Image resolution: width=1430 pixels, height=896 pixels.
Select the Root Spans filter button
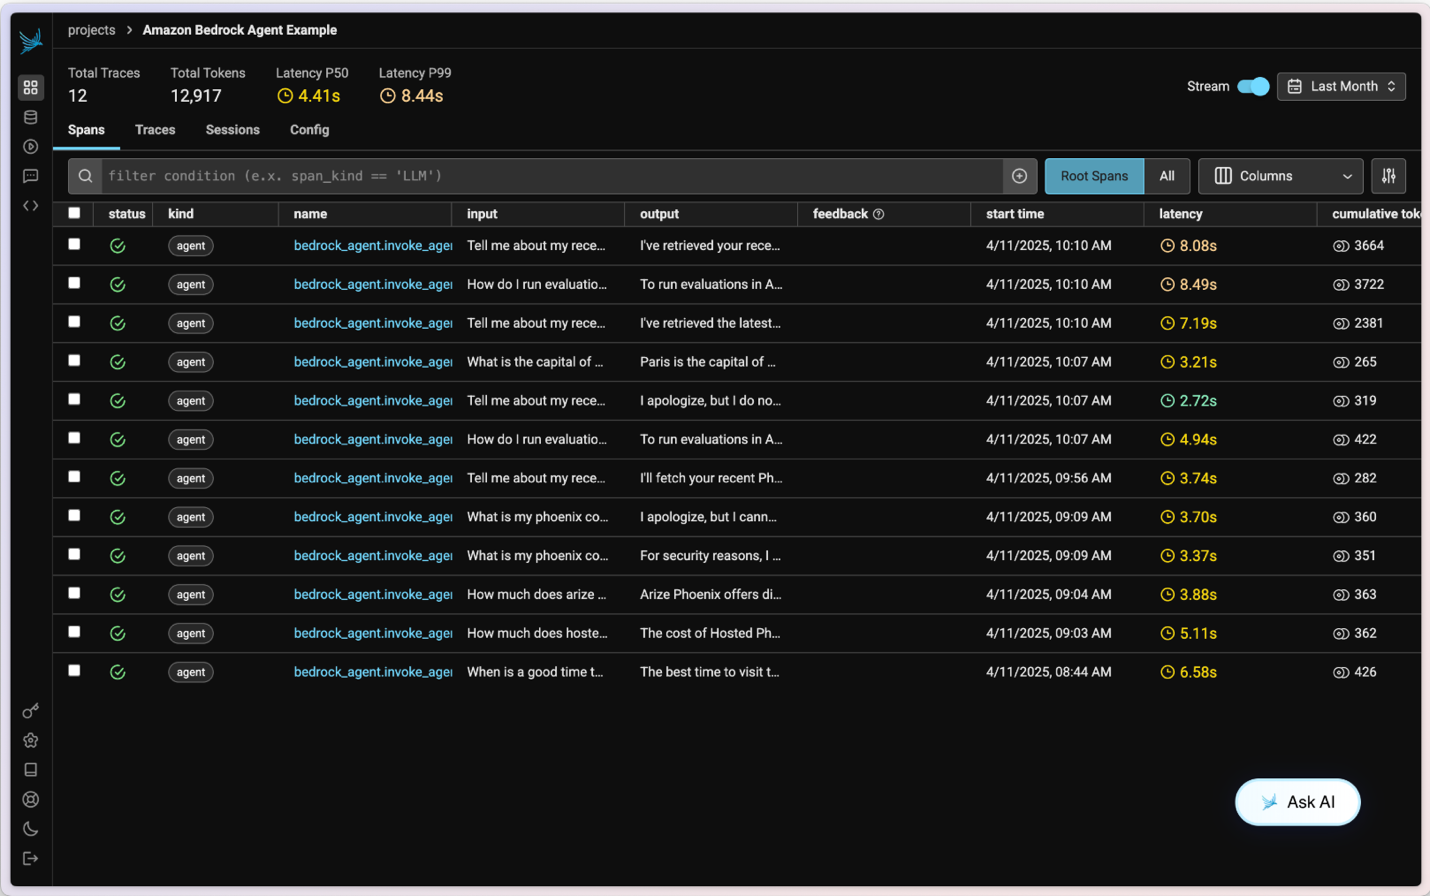pyautogui.click(x=1094, y=176)
